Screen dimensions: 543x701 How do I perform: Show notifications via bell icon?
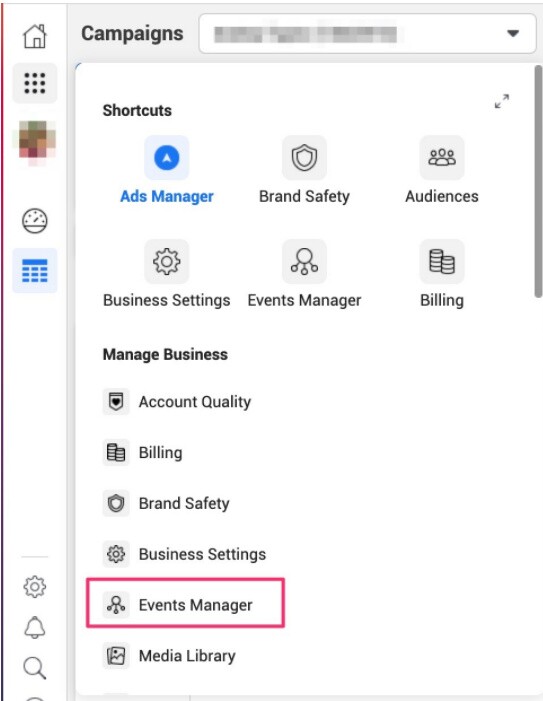click(x=34, y=627)
